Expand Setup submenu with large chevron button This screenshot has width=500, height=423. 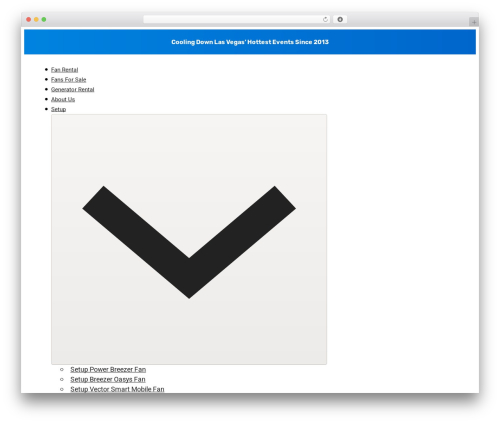189,239
